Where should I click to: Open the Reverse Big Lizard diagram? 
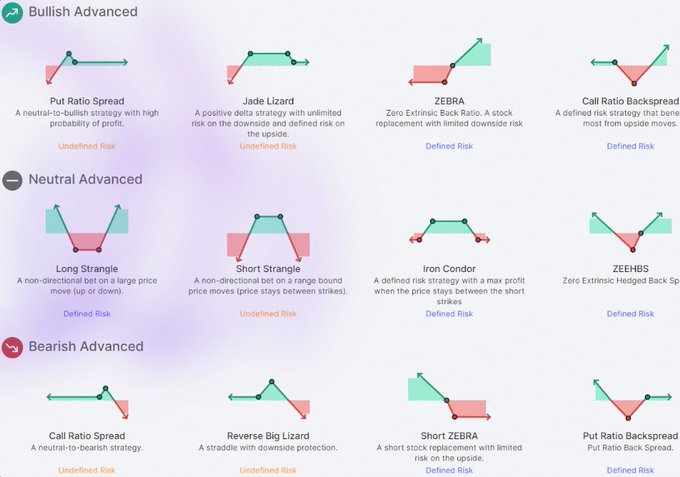(268, 398)
